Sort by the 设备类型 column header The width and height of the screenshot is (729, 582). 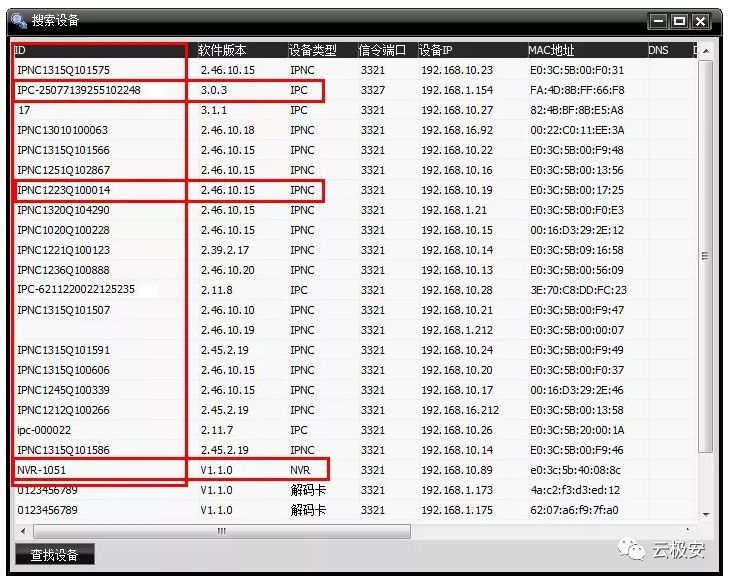pyautogui.click(x=322, y=50)
